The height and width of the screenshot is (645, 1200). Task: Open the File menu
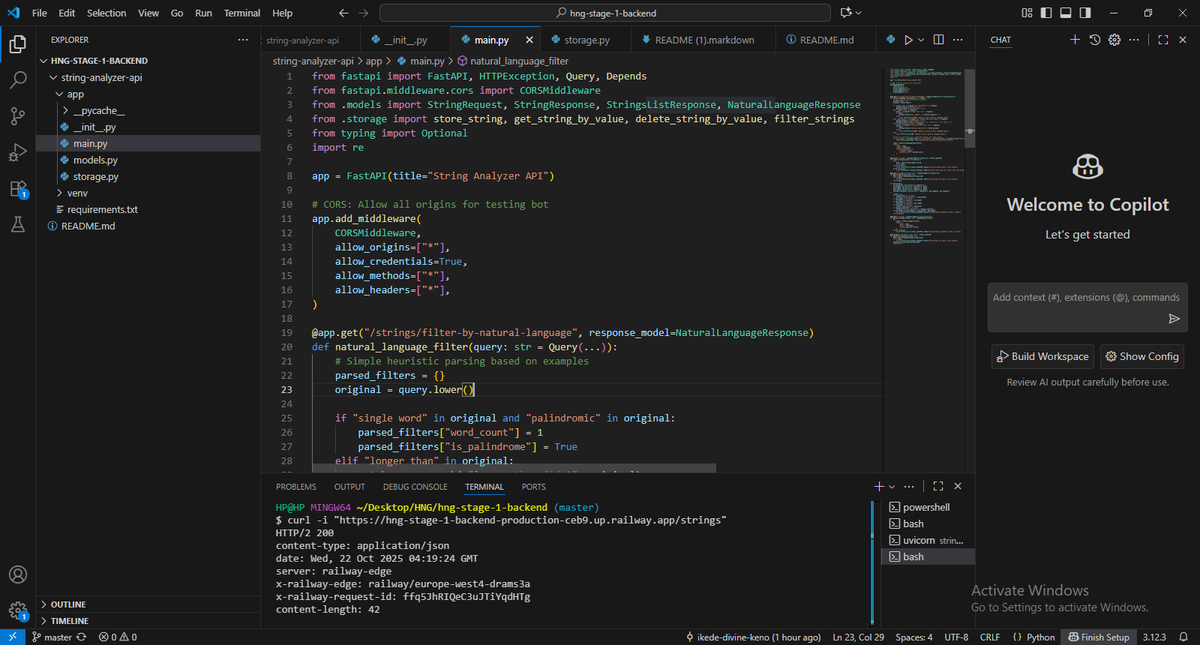tap(40, 13)
